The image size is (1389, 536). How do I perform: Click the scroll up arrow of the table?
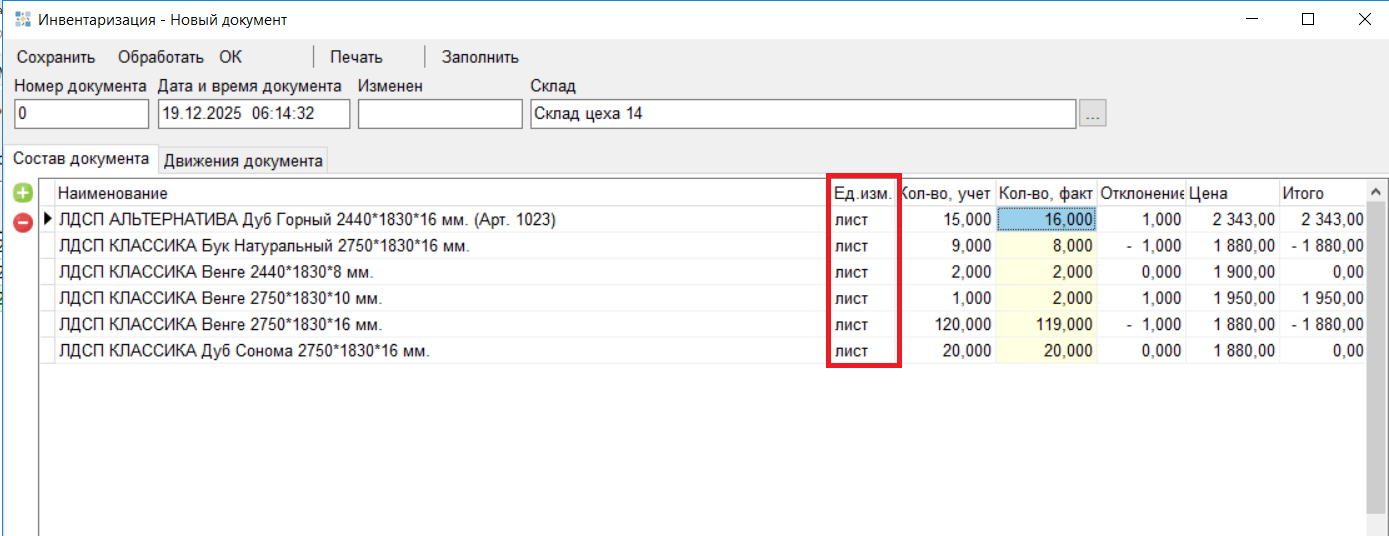1377,192
